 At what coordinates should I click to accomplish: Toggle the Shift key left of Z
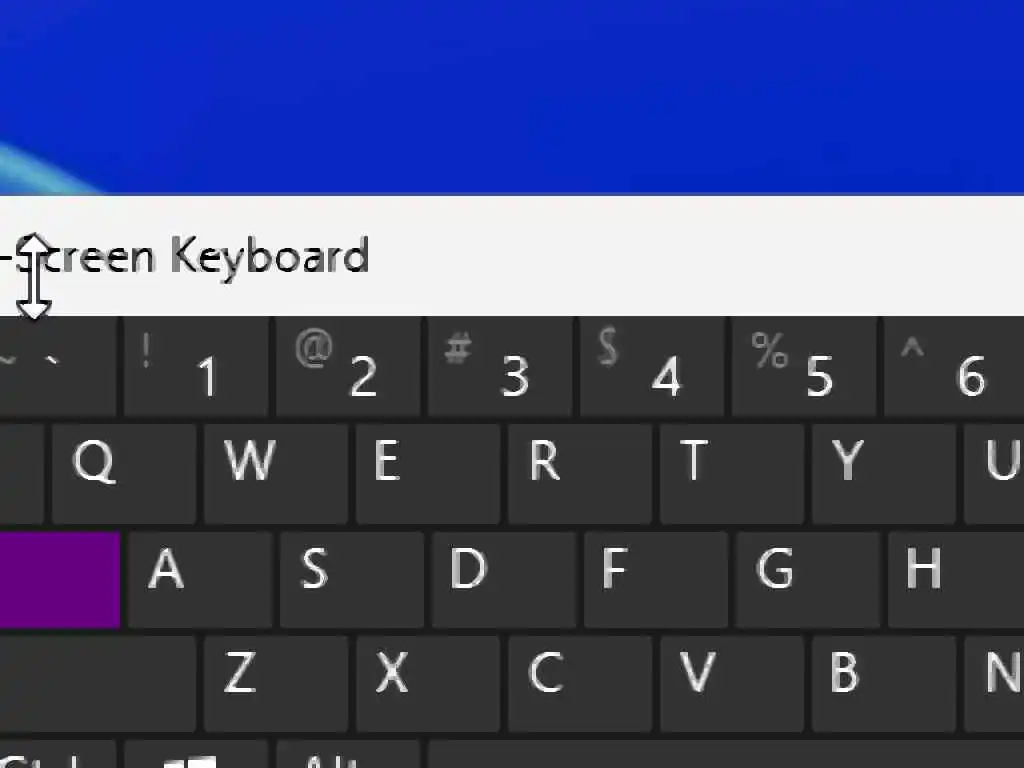click(x=98, y=684)
